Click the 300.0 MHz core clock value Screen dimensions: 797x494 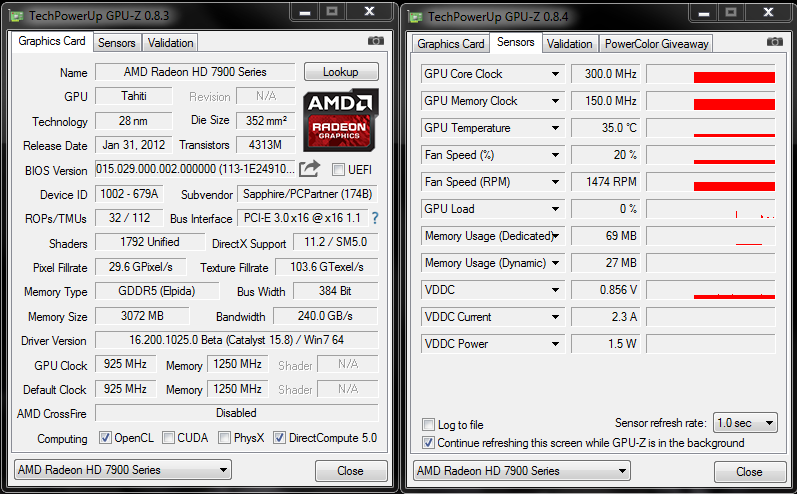point(605,74)
